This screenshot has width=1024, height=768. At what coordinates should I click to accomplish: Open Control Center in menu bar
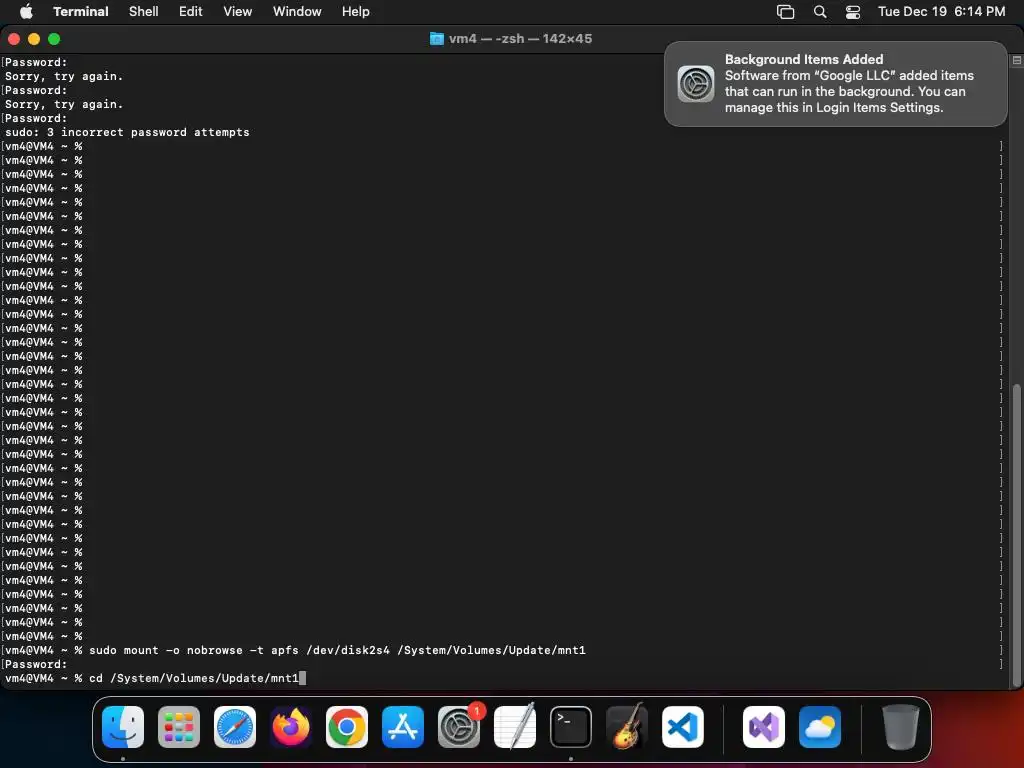[x=853, y=11]
